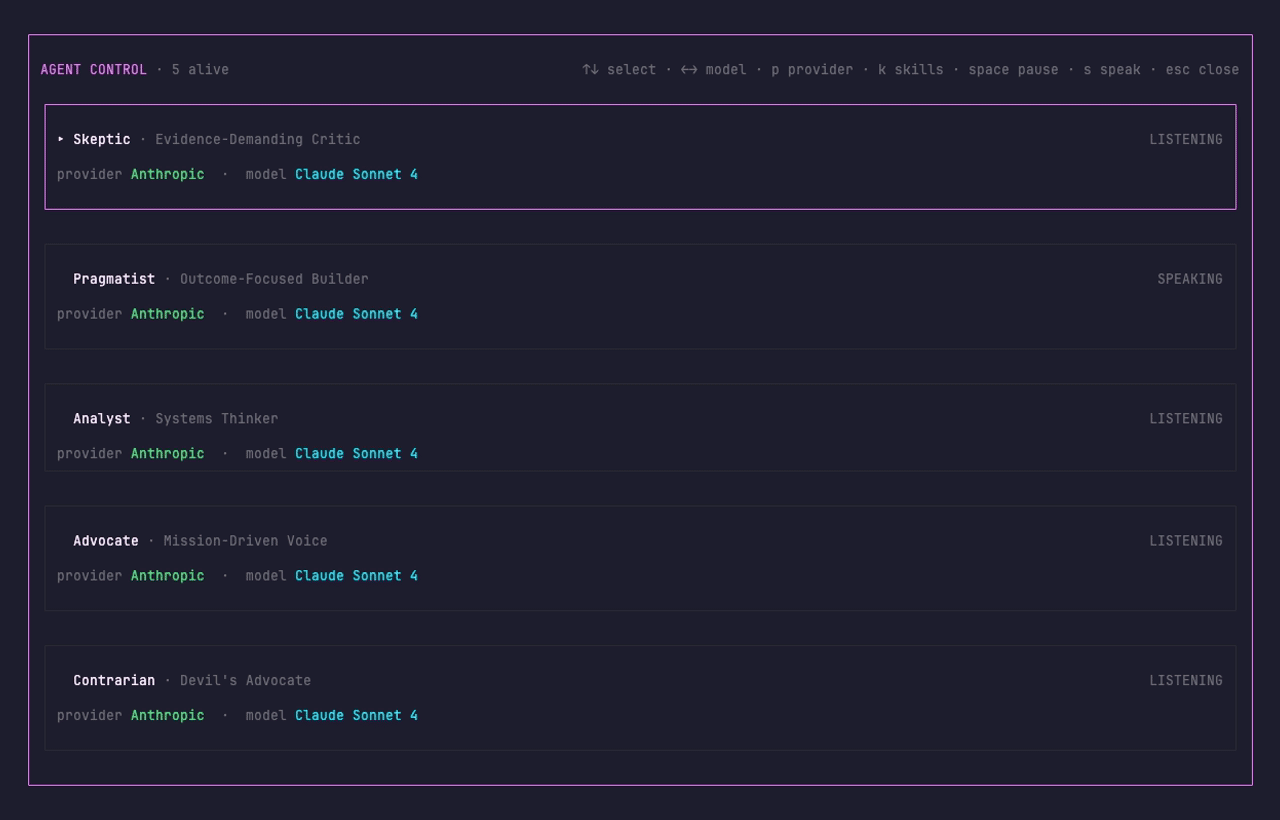Click Claude Sonnet 4 model on Contrarian

pos(356,715)
